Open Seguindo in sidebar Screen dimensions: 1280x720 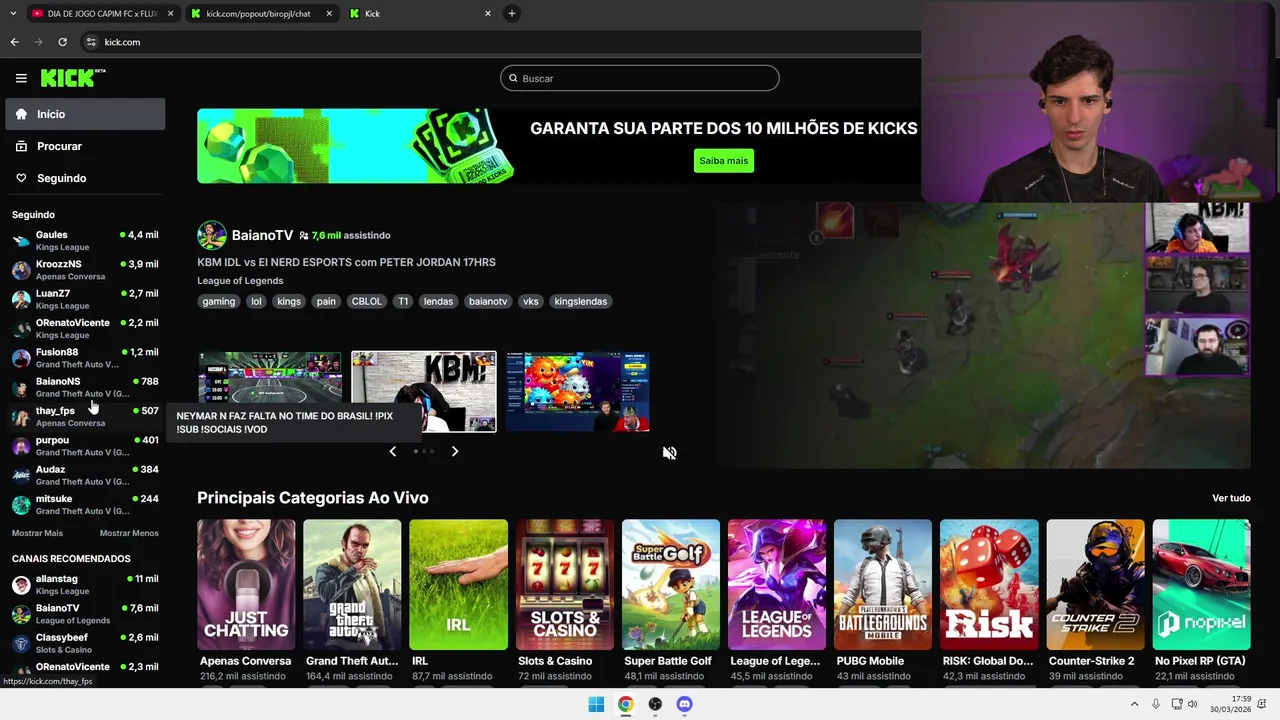pyautogui.click(x=85, y=178)
